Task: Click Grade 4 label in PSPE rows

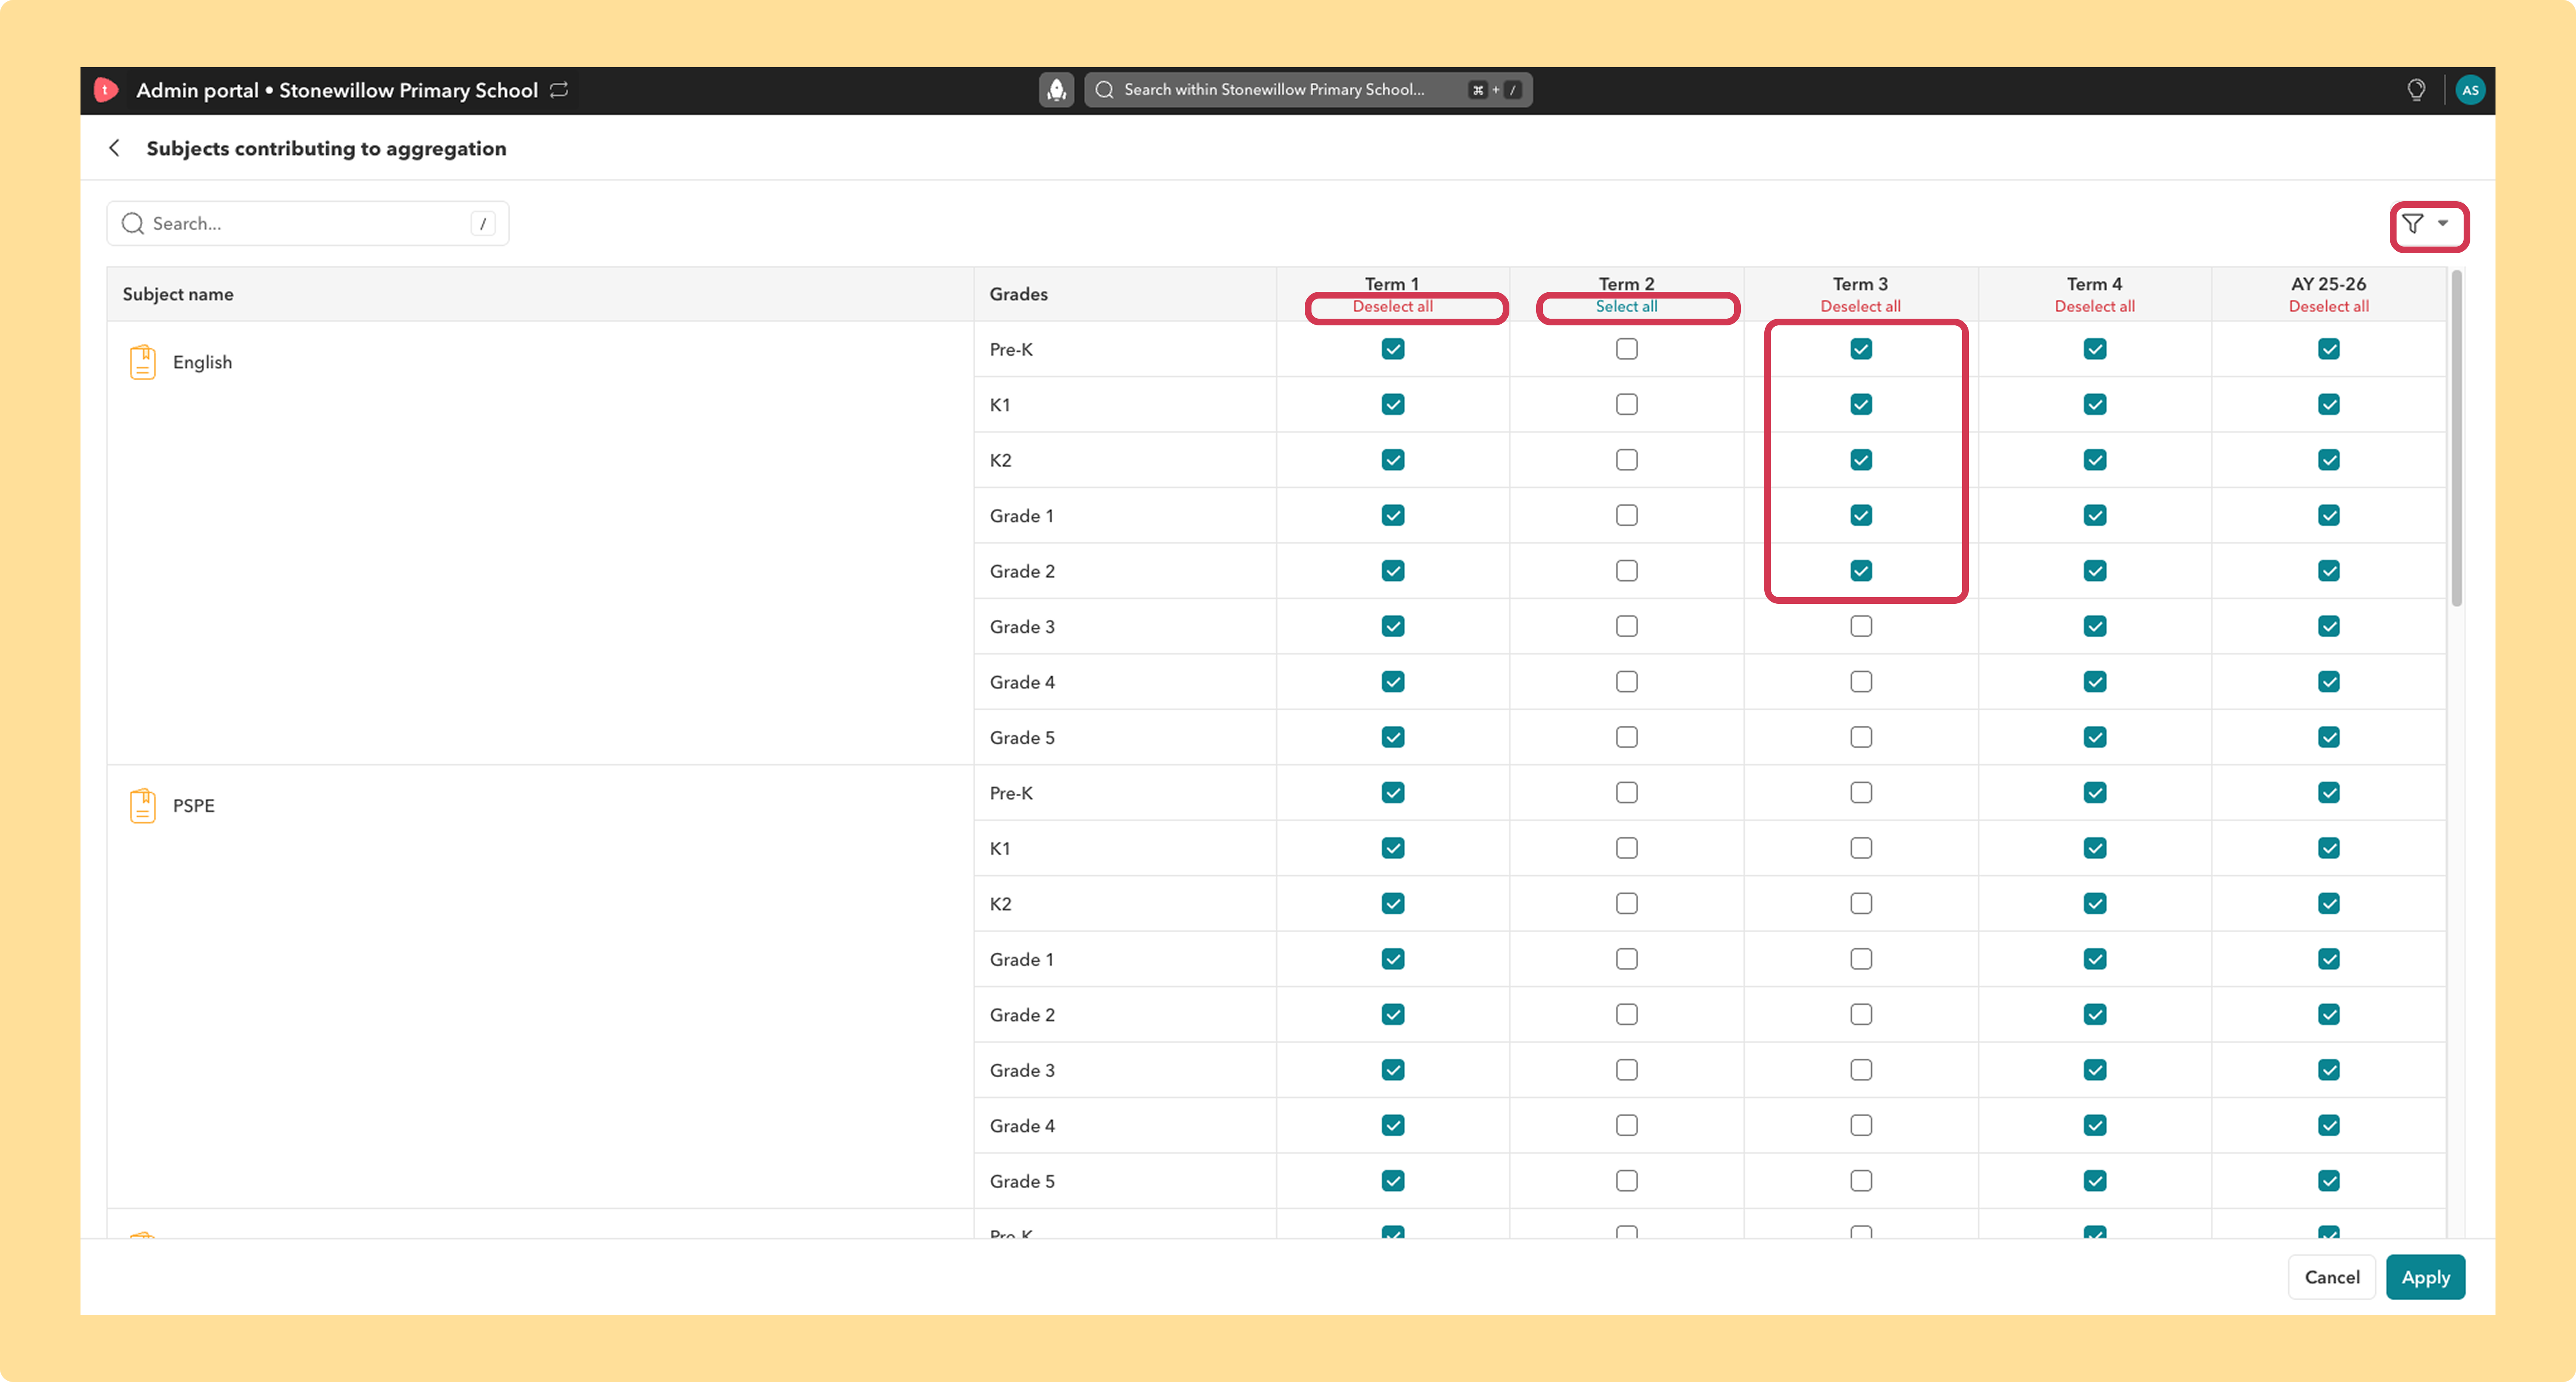Action: [x=1022, y=1126]
